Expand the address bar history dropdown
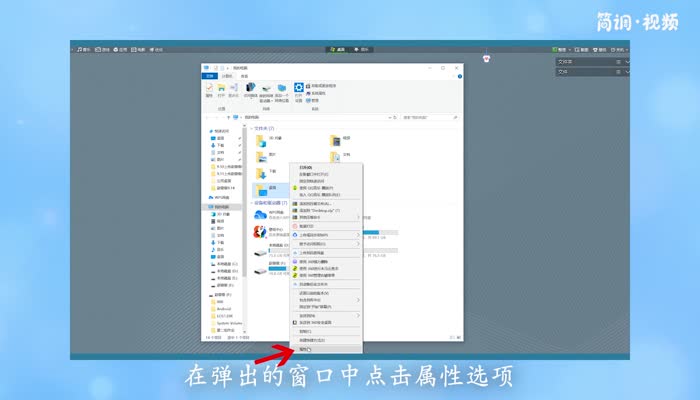 [391, 117]
